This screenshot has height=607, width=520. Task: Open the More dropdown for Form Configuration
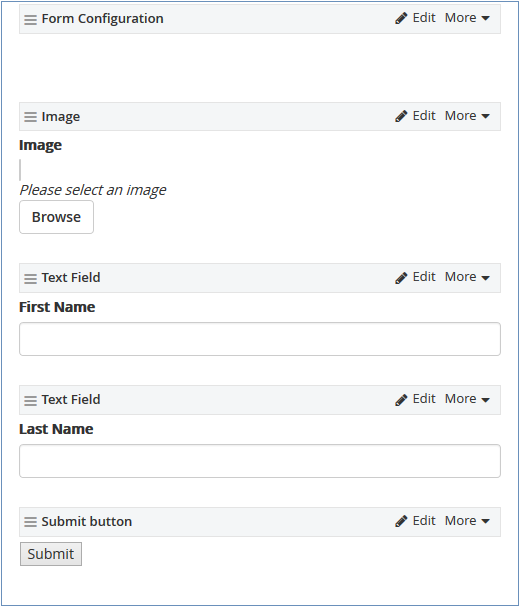tap(467, 18)
